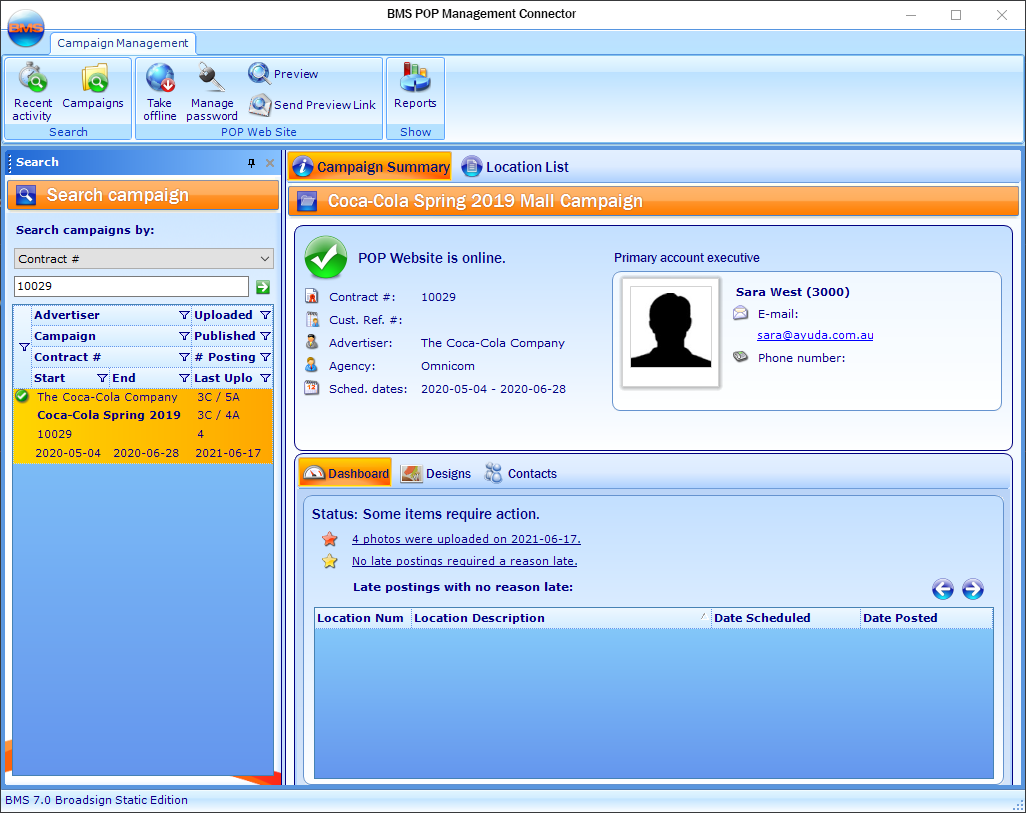Click the red star uploaded photos icon
1026x813 pixels.
point(330,539)
